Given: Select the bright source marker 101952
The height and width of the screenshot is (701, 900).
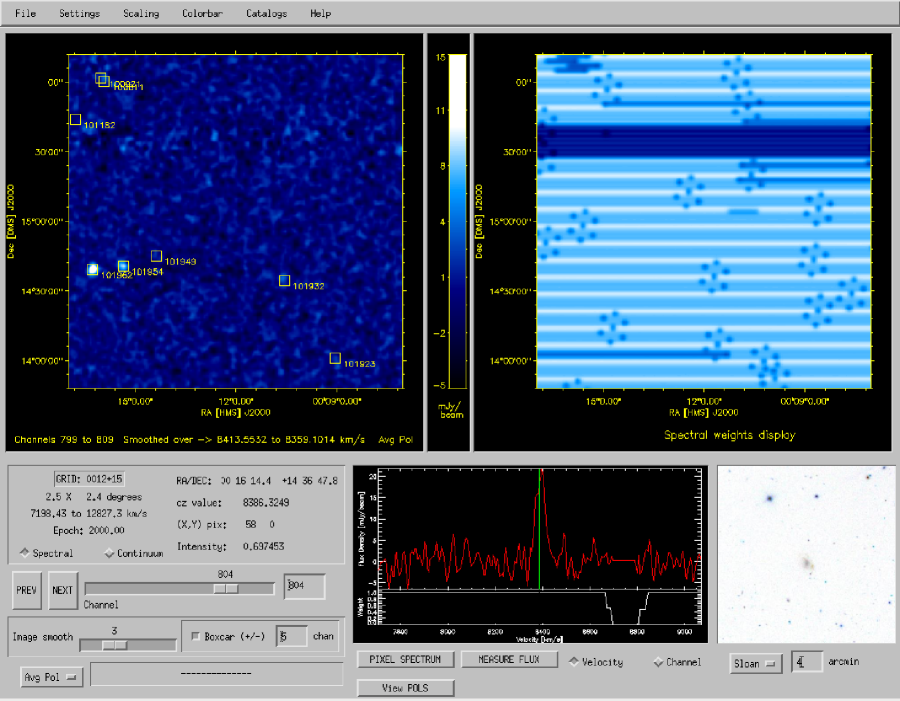Looking at the screenshot, I should point(92,269).
